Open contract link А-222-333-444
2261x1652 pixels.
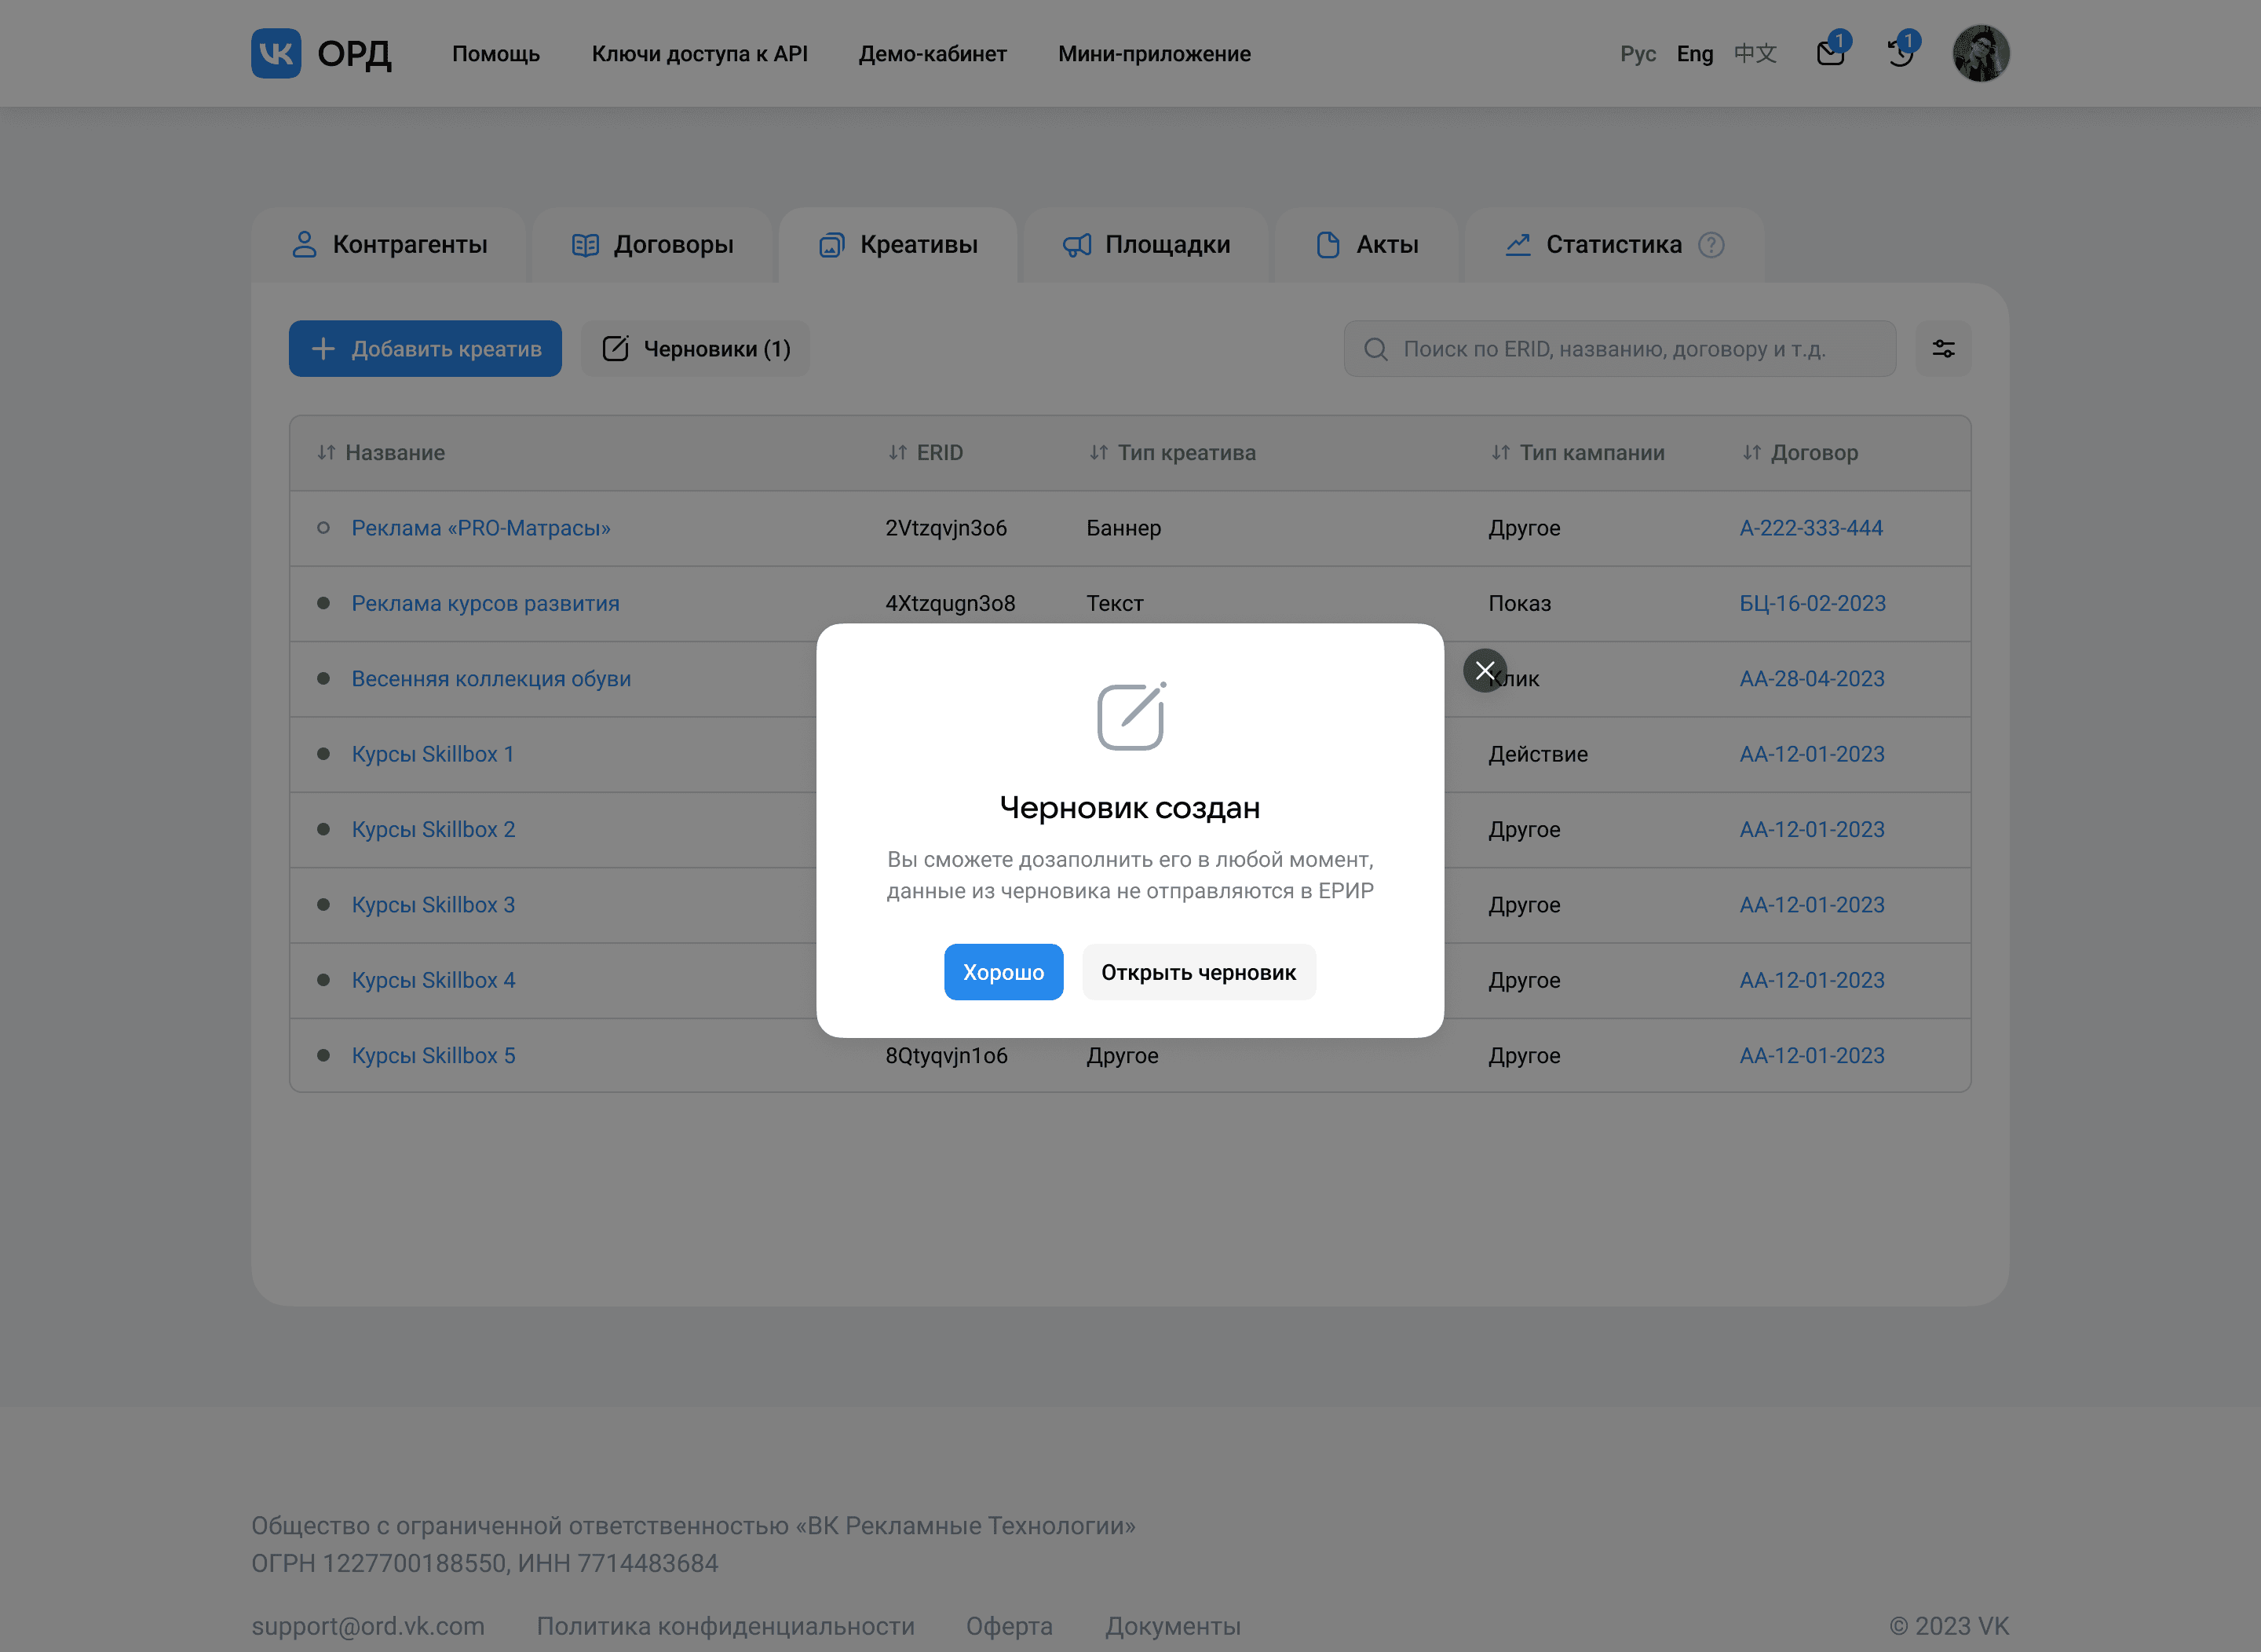click(1810, 528)
